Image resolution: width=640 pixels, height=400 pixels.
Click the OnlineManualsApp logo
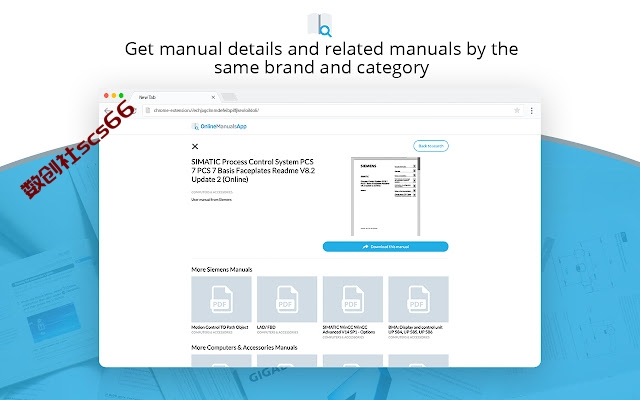coord(219,126)
